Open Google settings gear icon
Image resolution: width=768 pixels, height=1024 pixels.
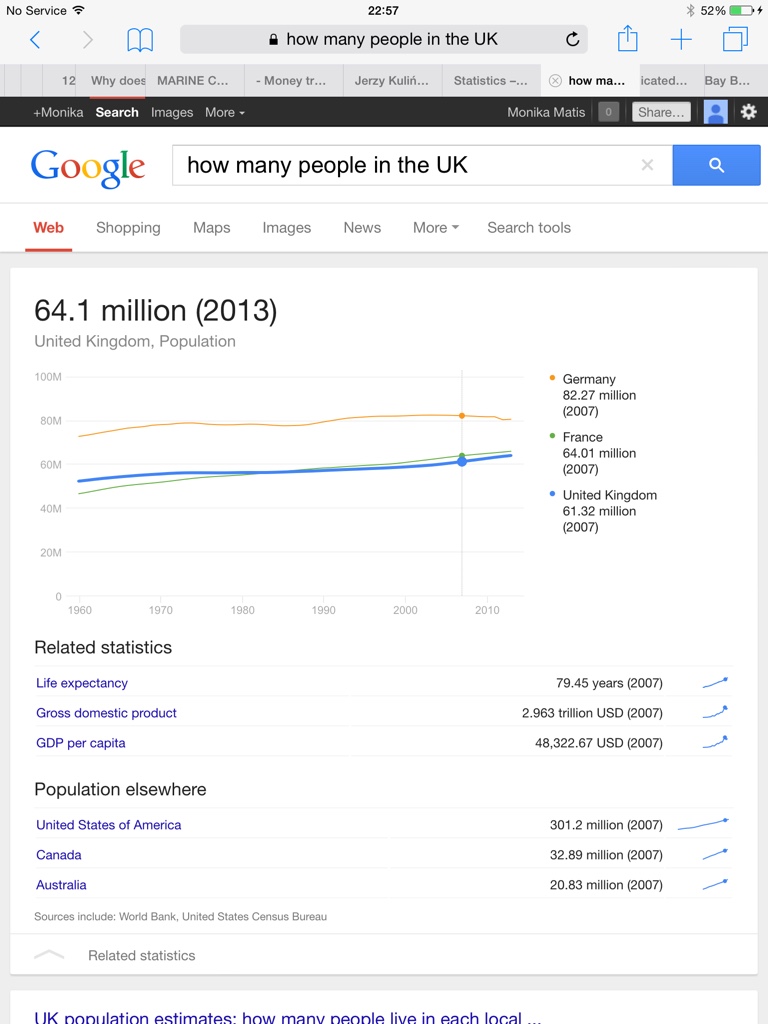(748, 112)
